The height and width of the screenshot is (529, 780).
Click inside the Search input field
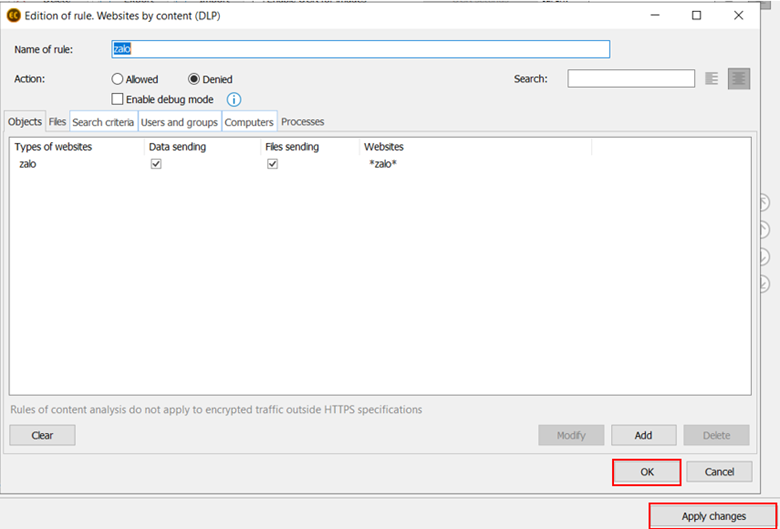click(631, 79)
